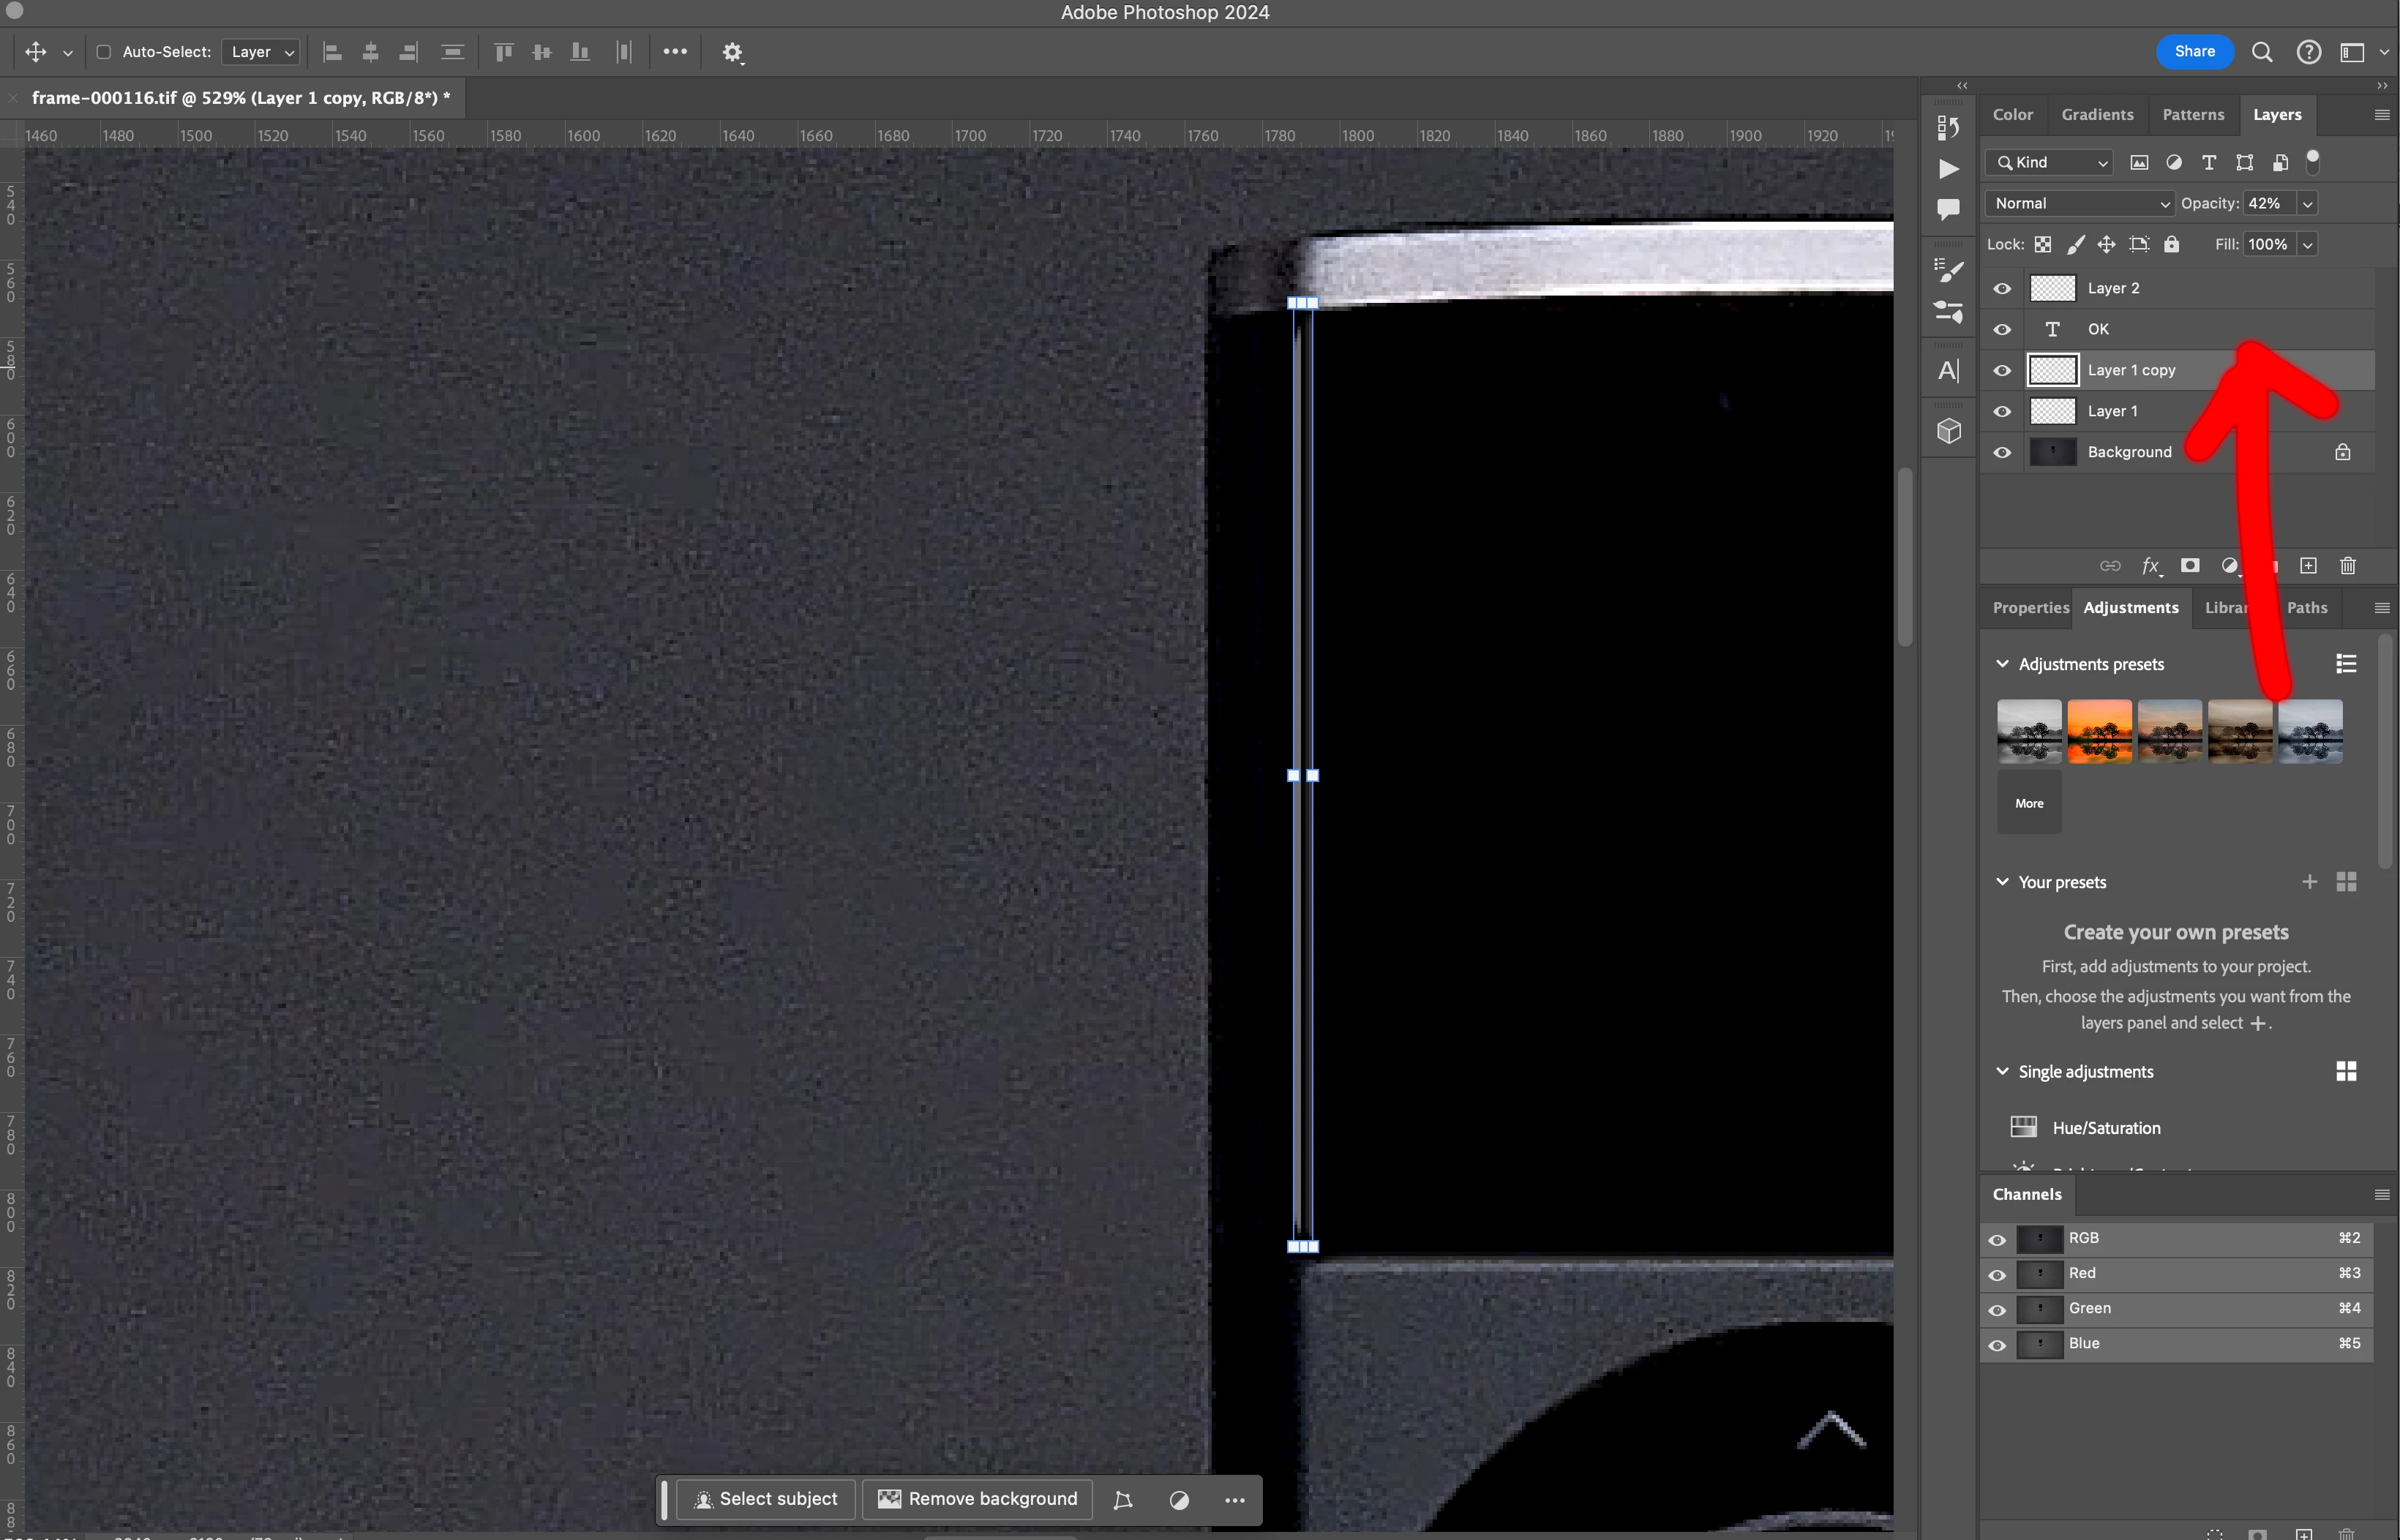
Task: Select the orange sunset adjustment preset
Action: 2099,731
